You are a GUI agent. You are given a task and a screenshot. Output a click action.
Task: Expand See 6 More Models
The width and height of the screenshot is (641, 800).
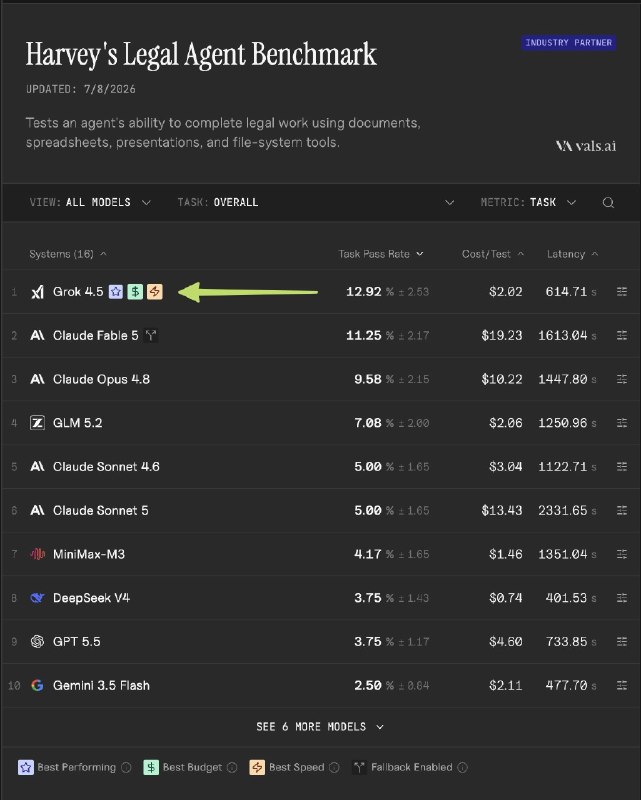[x=320, y=727]
